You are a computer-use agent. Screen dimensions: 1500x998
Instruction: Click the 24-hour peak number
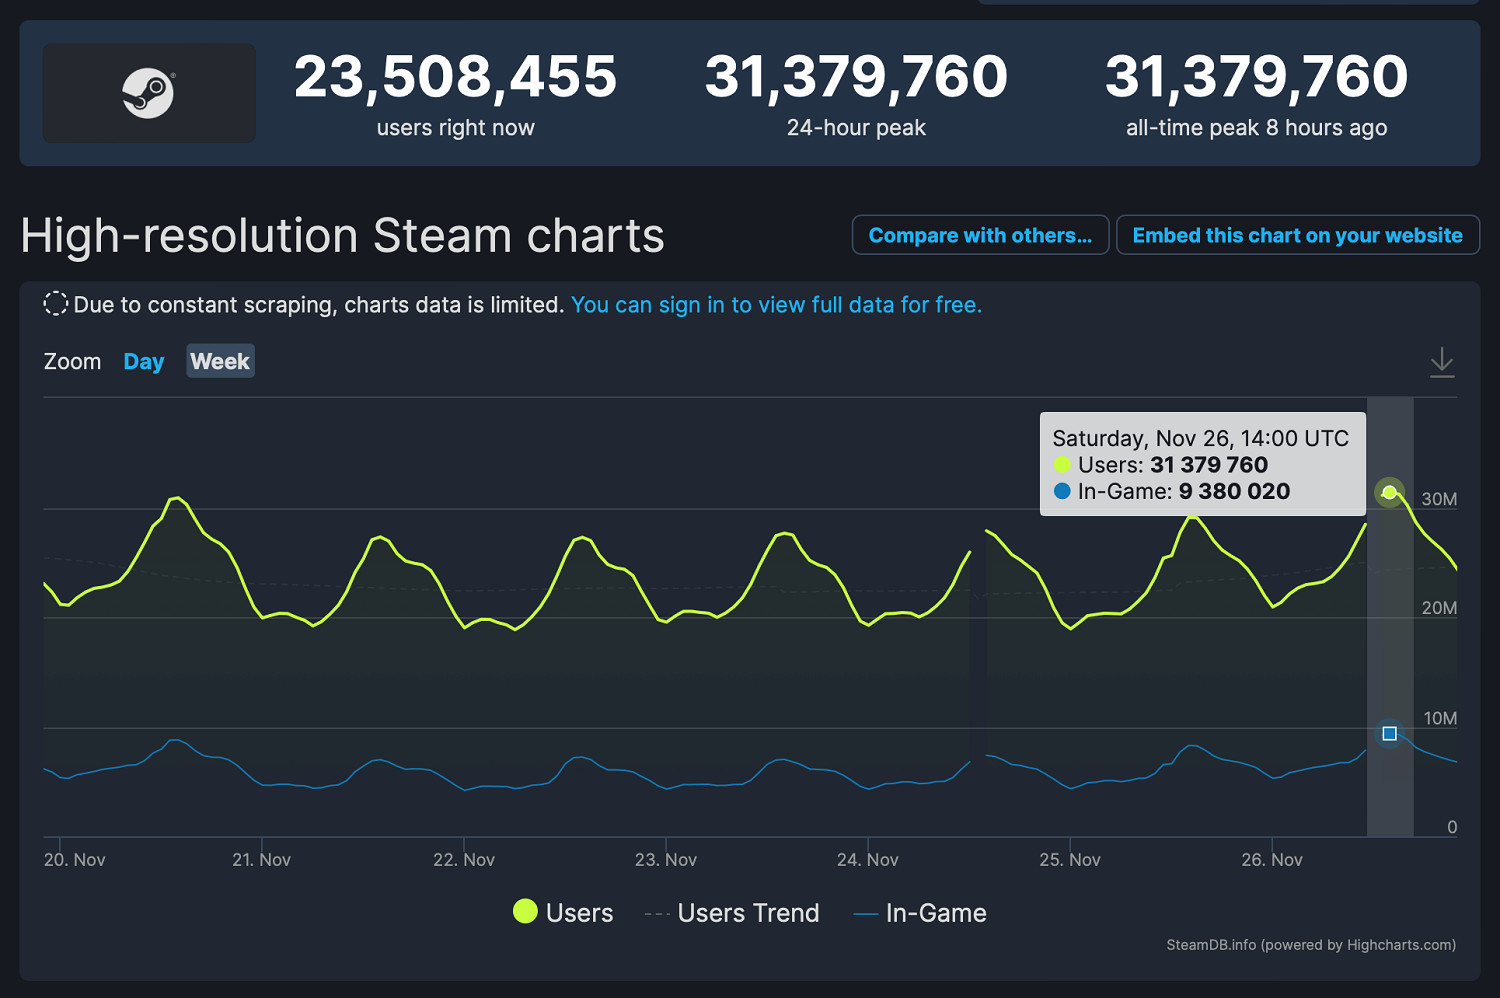[x=856, y=78]
